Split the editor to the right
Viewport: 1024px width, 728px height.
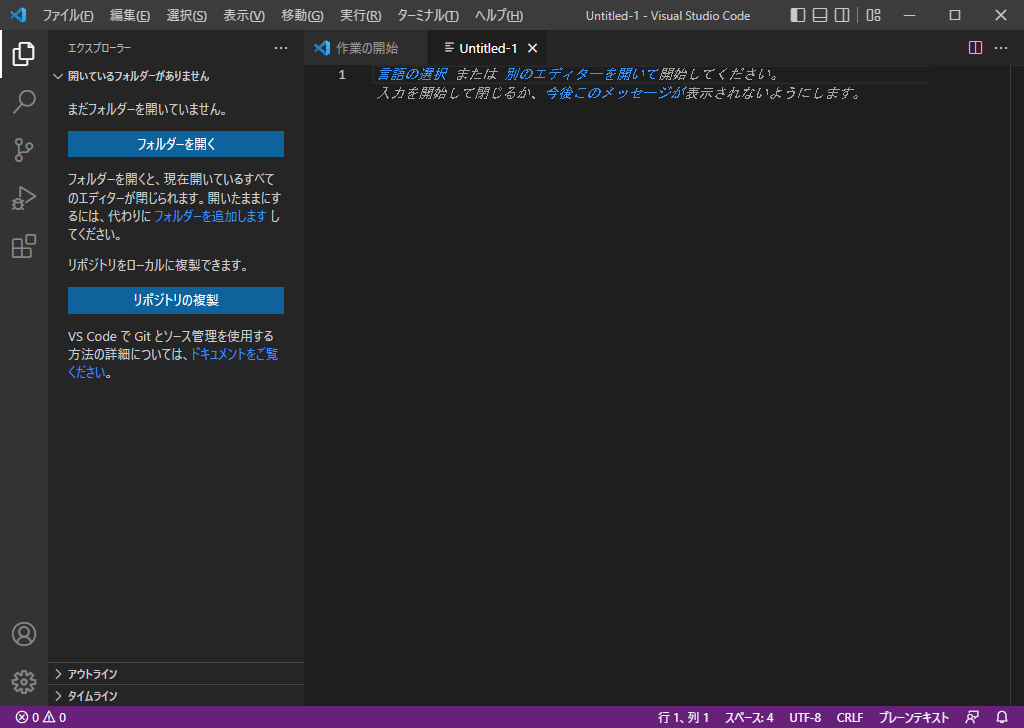coord(975,48)
